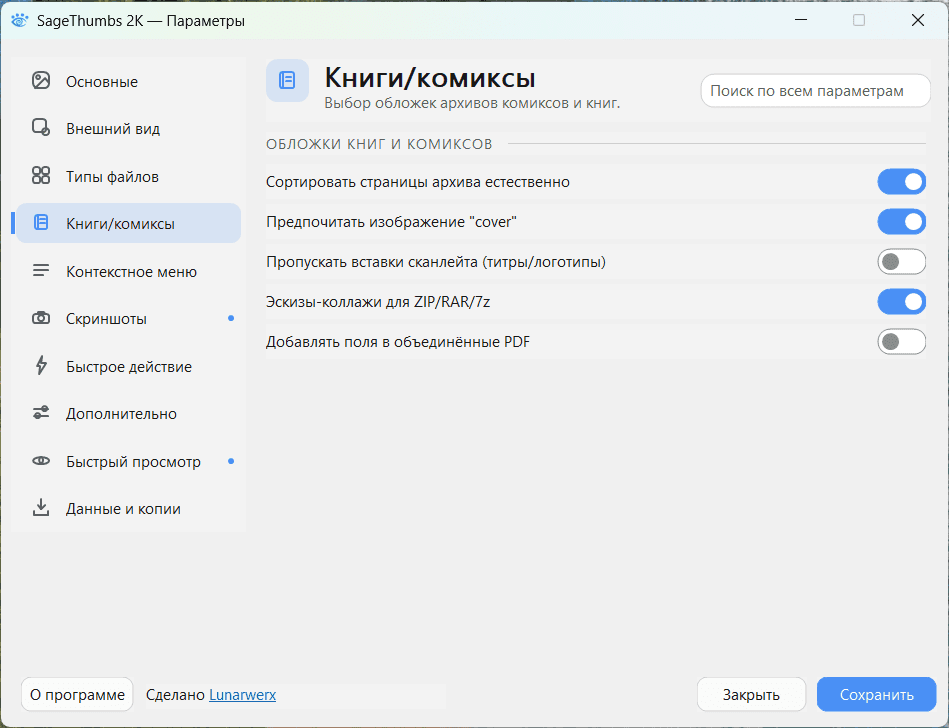Open the Основные settings section
This screenshot has width=949, height=728.
[128, 81]
